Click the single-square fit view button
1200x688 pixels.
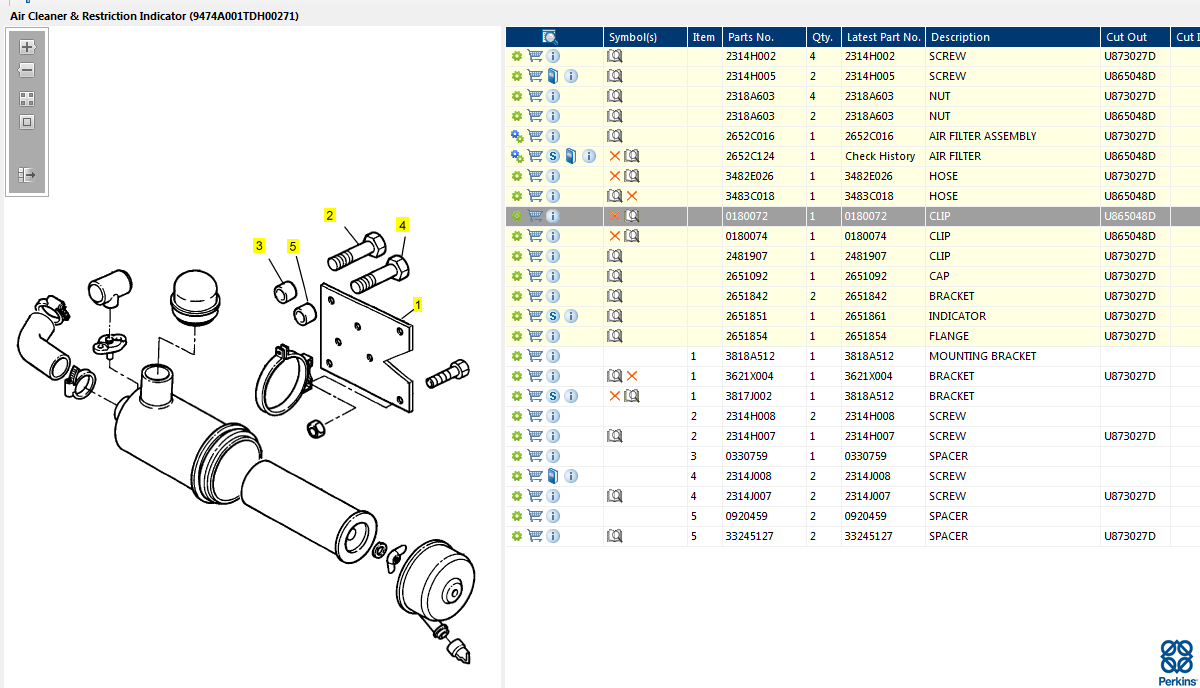pyautogui.click(x=27, y=122)
